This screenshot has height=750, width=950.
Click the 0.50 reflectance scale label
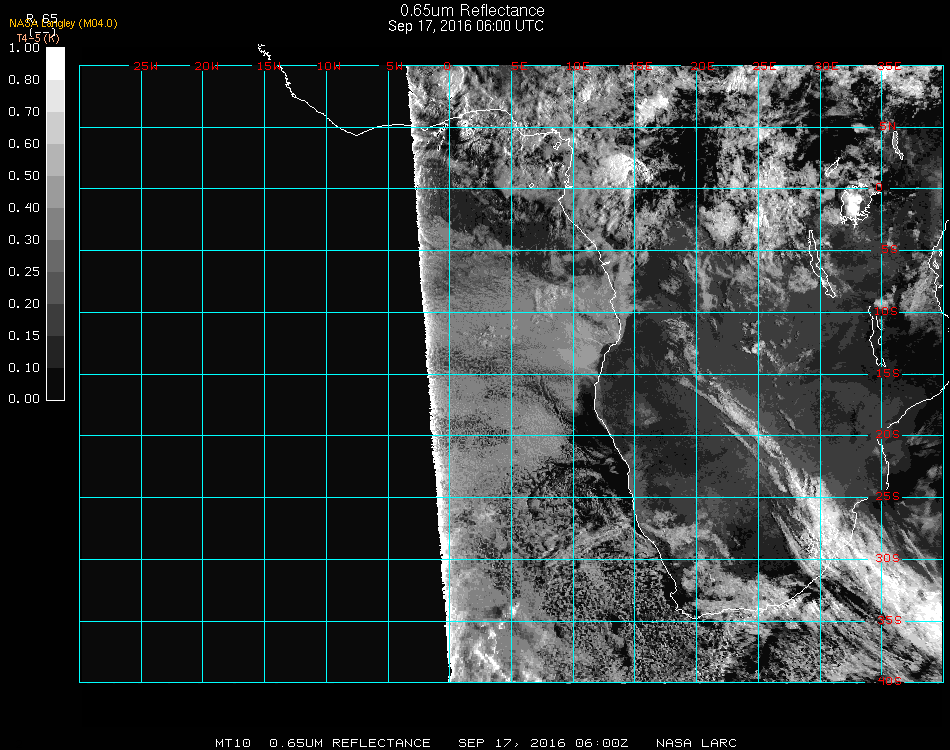23,176
